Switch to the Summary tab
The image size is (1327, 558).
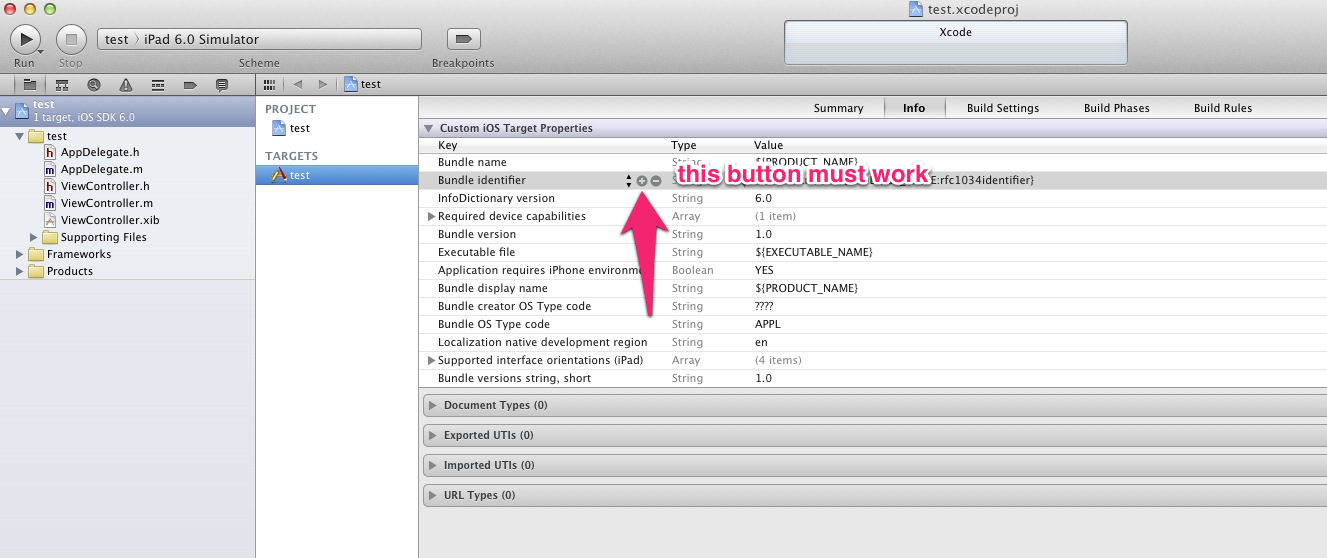click(838, 108)
